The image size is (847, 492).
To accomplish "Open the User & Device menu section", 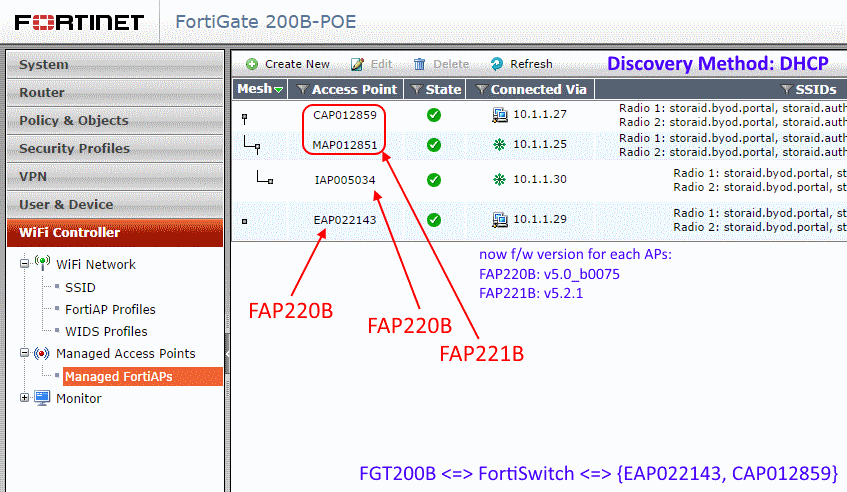I will 115,205.
